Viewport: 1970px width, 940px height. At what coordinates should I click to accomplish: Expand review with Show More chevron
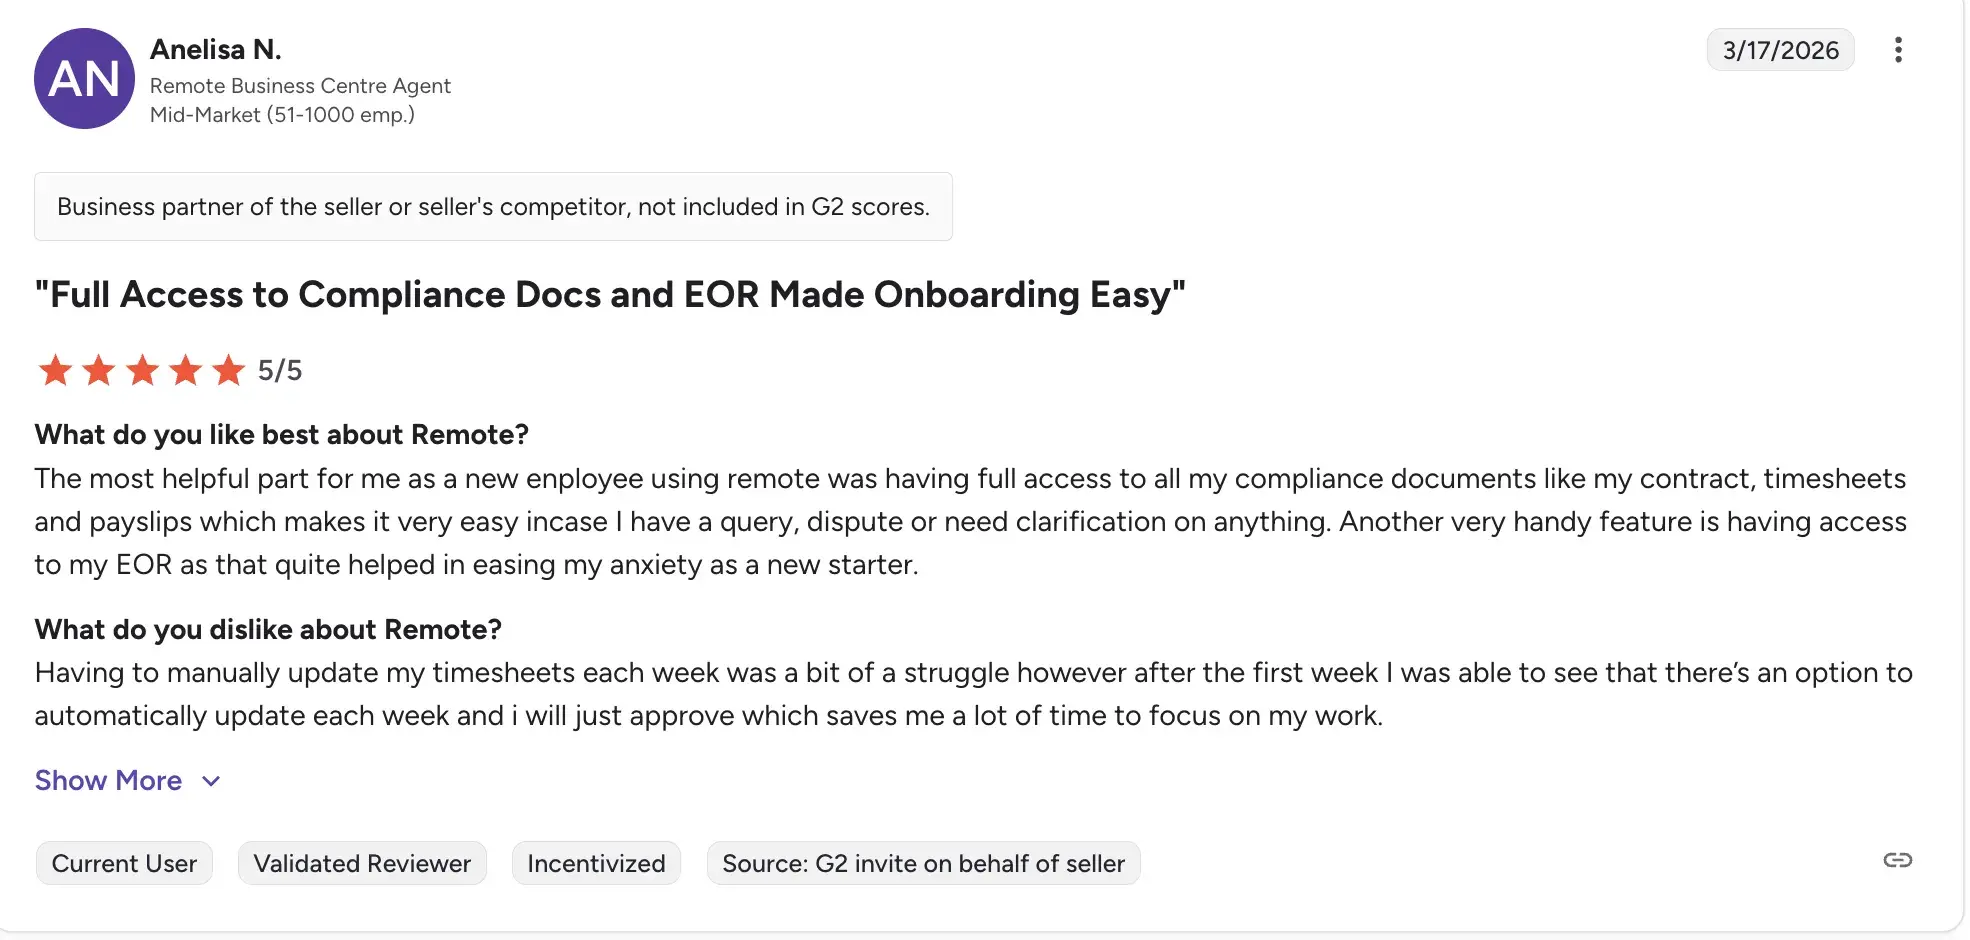tap(211, 781)
